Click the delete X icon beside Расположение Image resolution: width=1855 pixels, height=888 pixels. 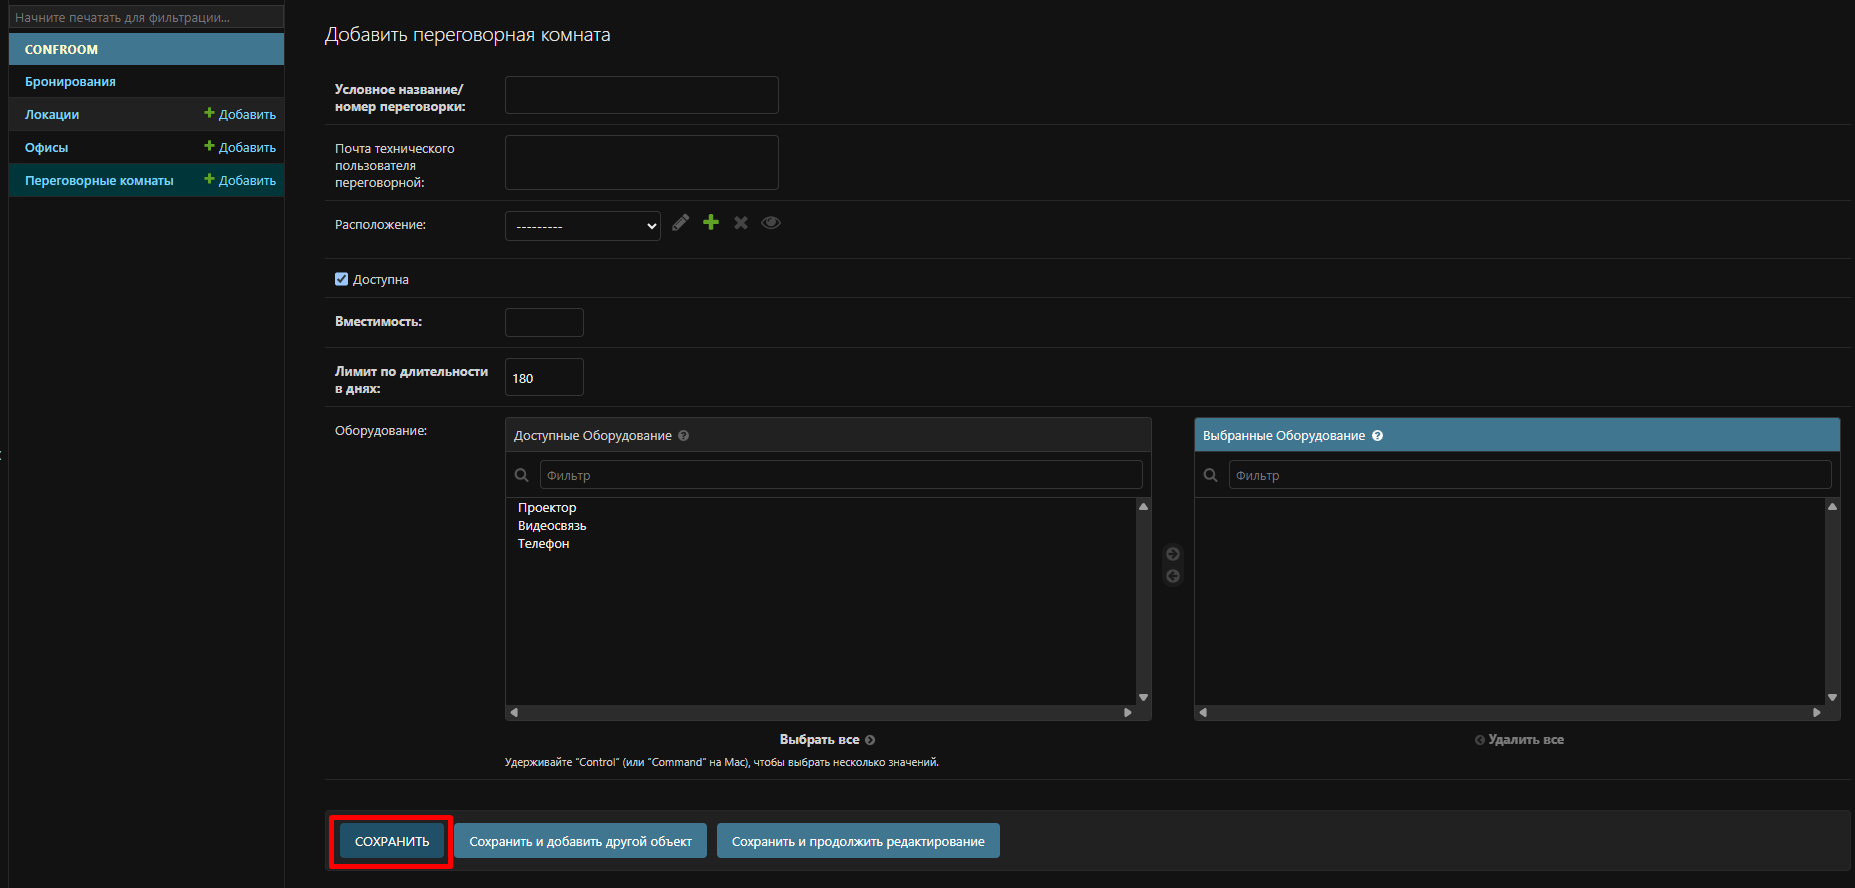741,223
